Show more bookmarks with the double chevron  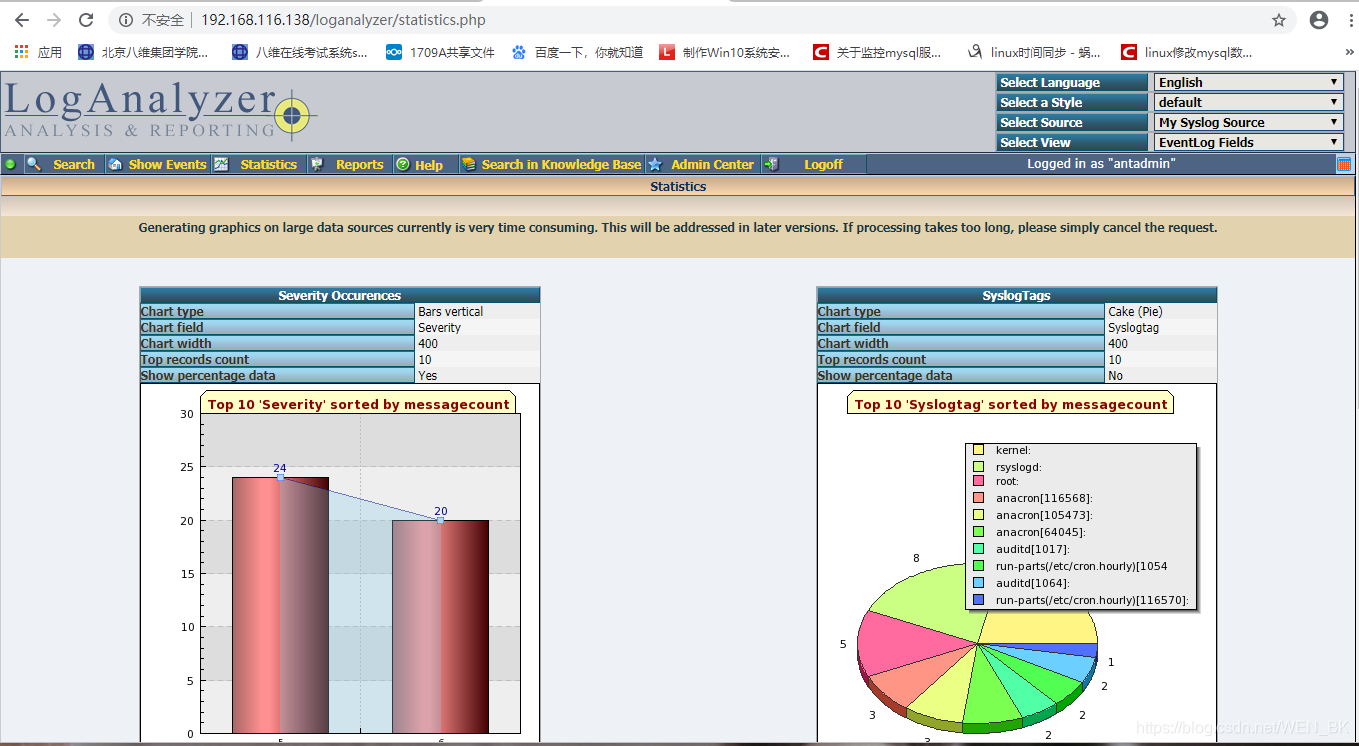[1350, 52]
